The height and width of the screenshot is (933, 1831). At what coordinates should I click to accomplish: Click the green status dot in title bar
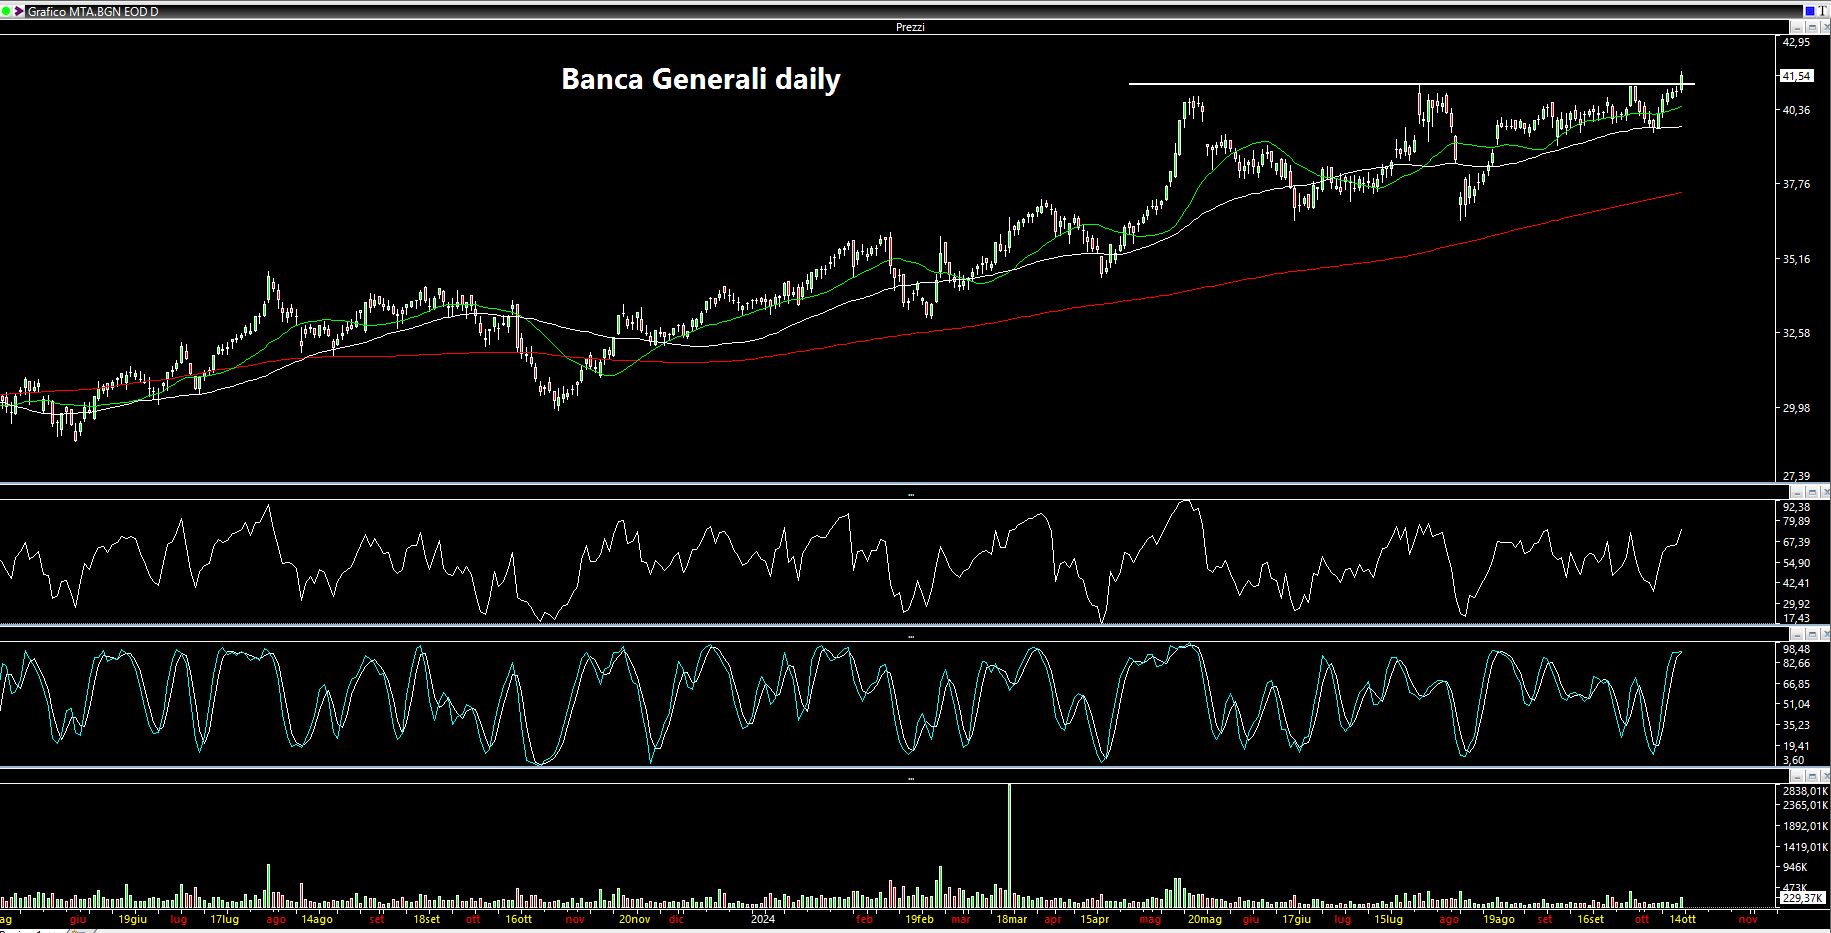tap(6, 11)
